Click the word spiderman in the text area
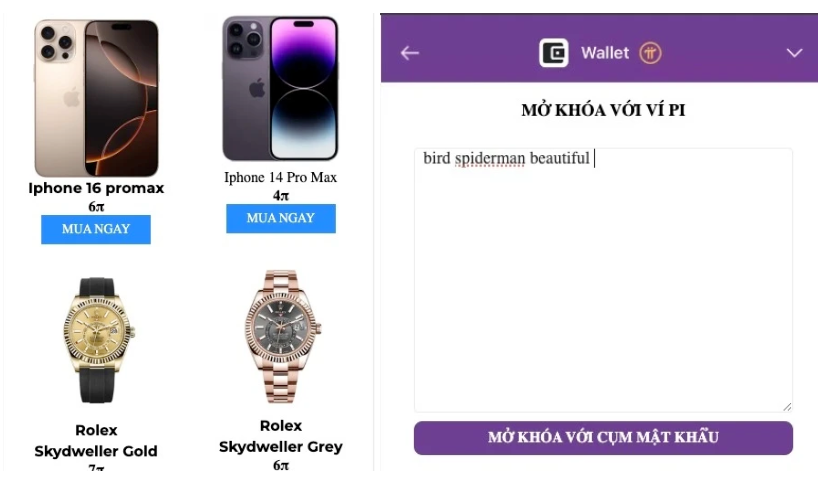The width and height of the screenshot is (818, 477). [x=490, y=158]
